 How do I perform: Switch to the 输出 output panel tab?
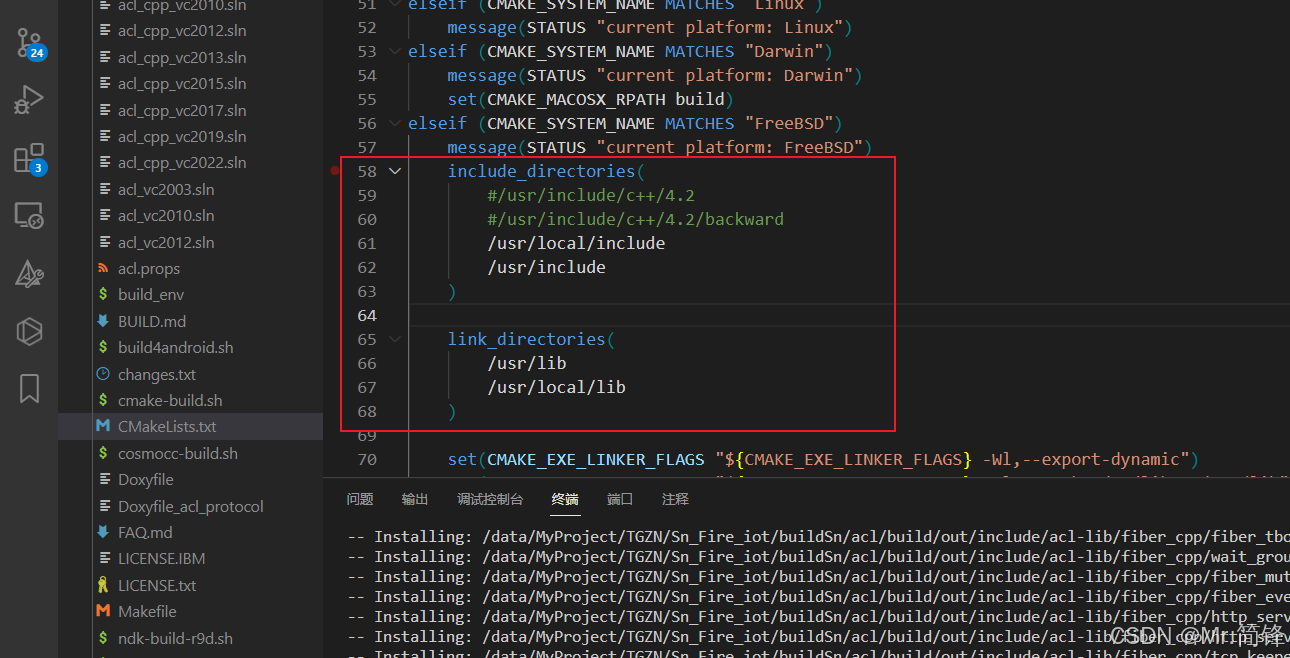pyautogui.click(x=414, y=499)
